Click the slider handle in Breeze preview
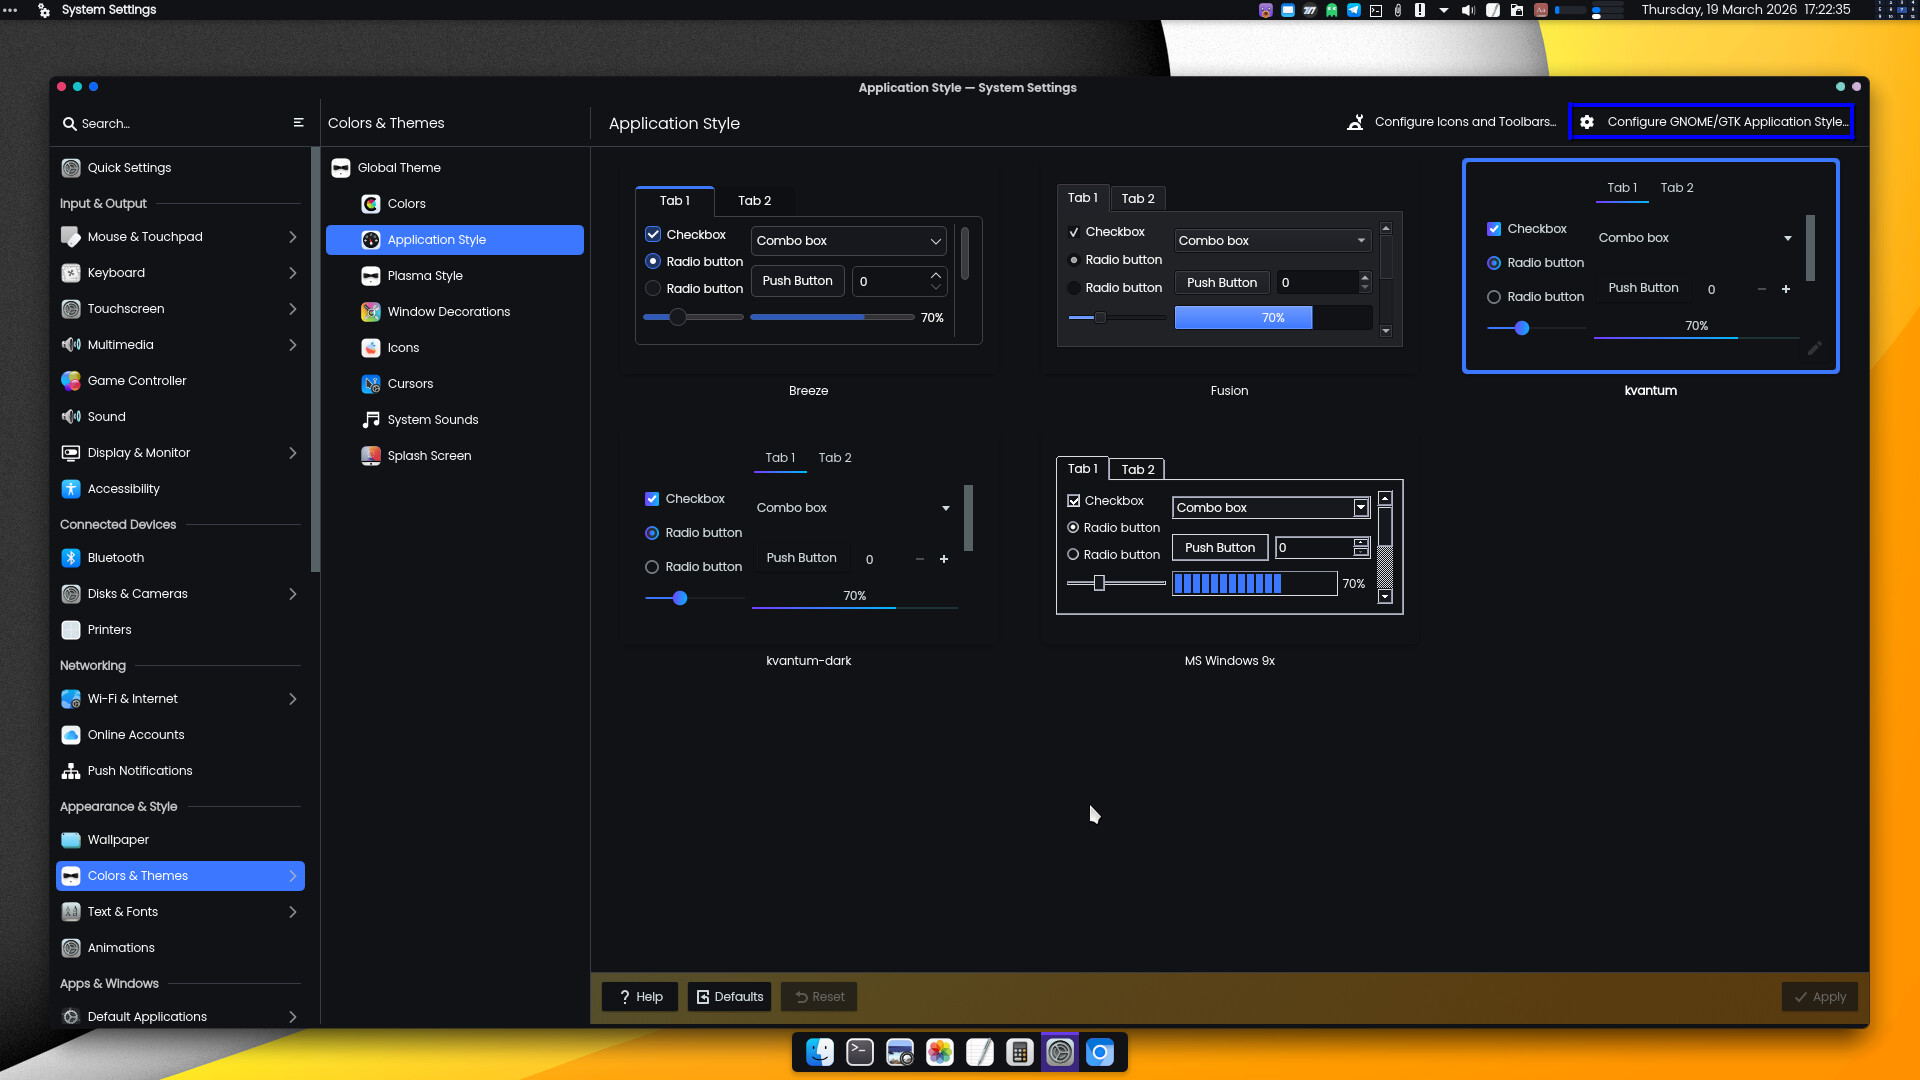 point(678,317)
